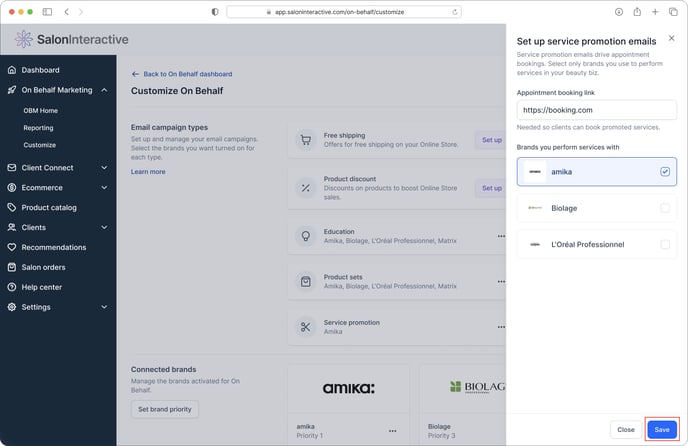Click the Service promotion scissors icon
The width and height of the screenshot is (688, 446).
pyautogui.click(x=306, y=327)
